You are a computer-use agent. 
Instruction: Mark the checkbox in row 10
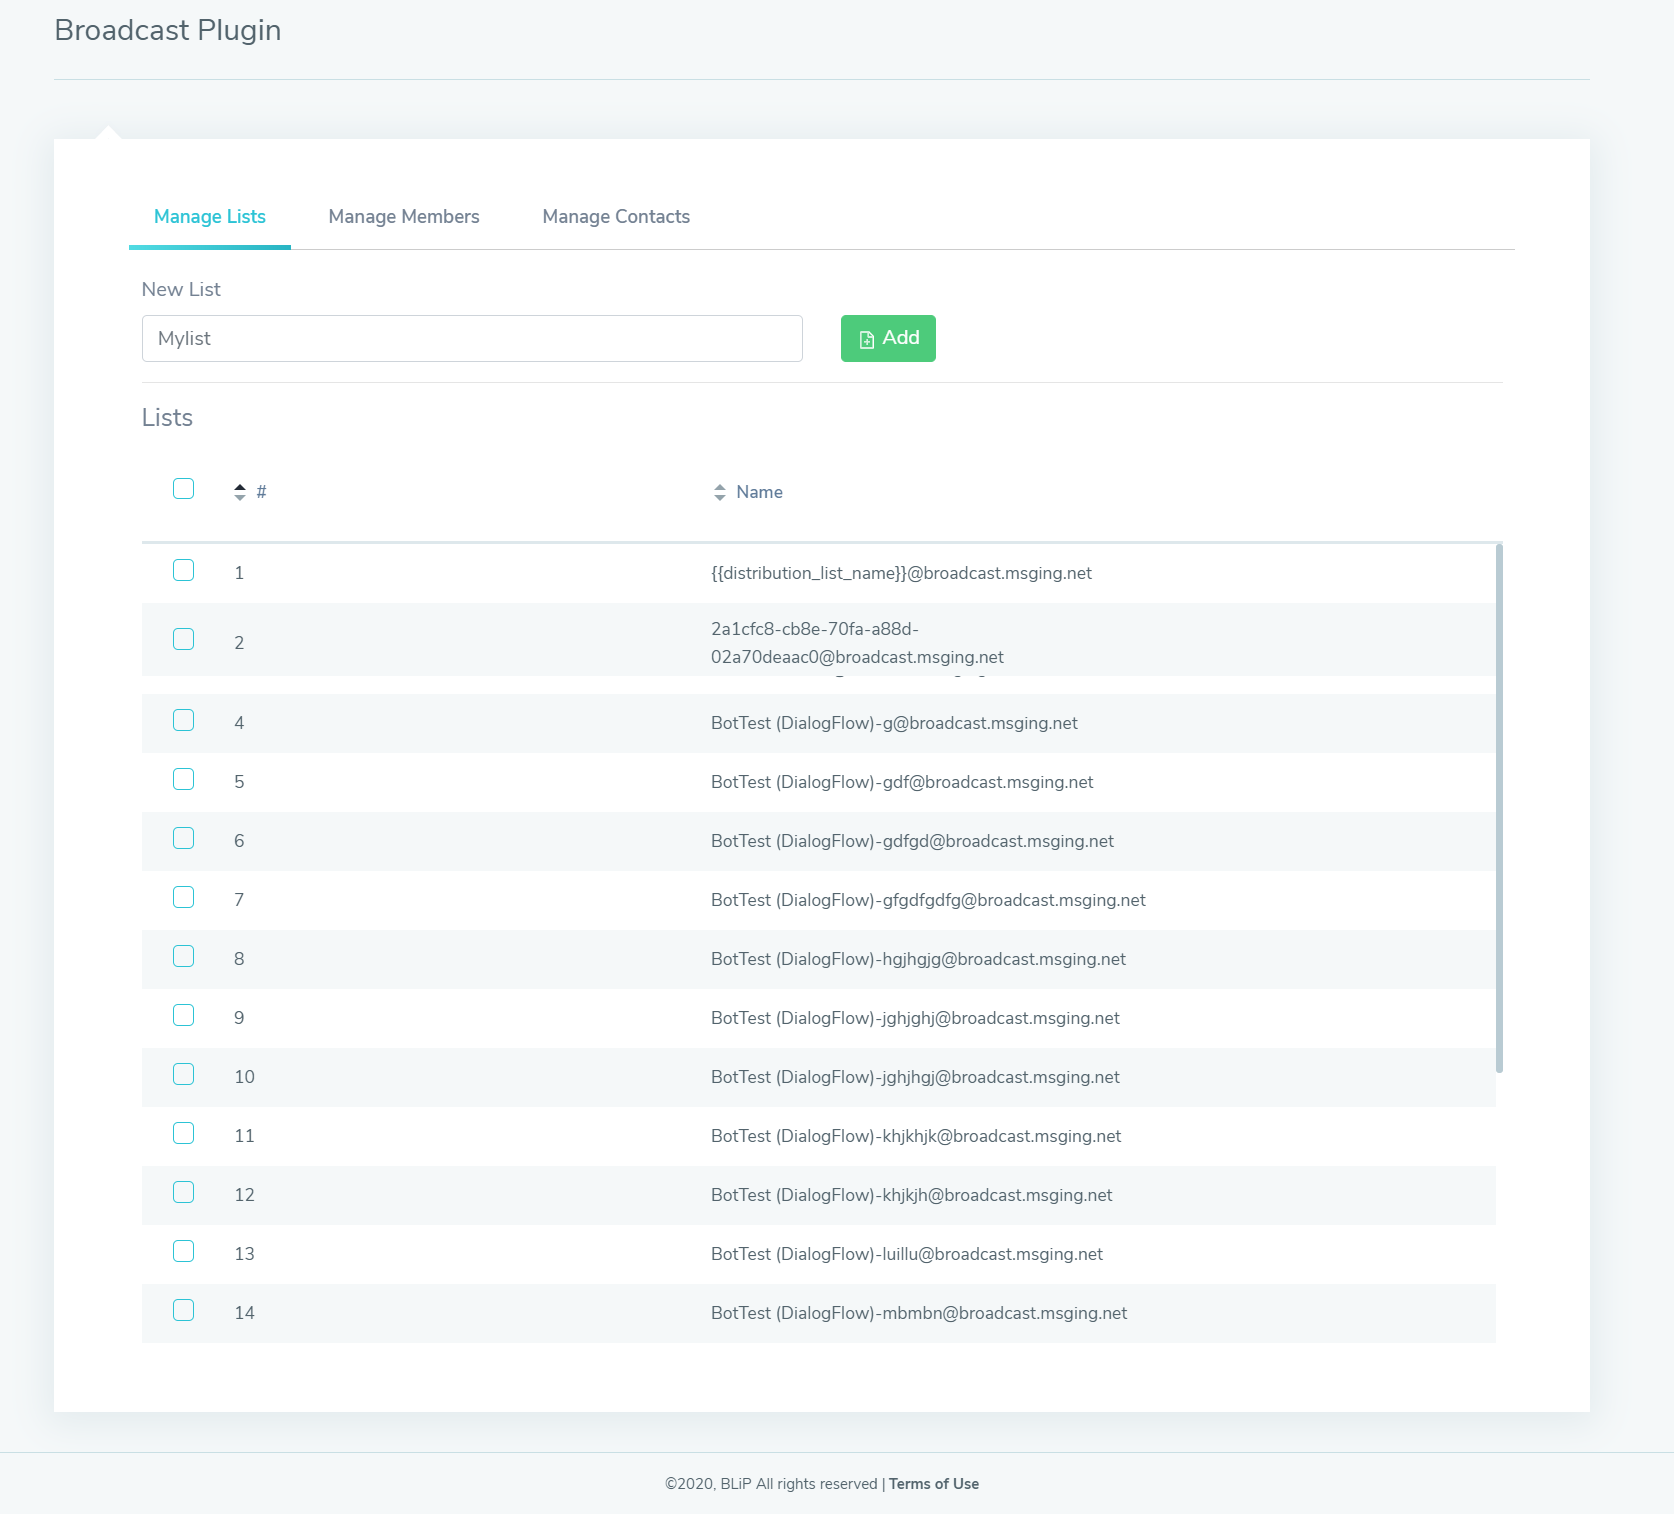coord(183,1074)
